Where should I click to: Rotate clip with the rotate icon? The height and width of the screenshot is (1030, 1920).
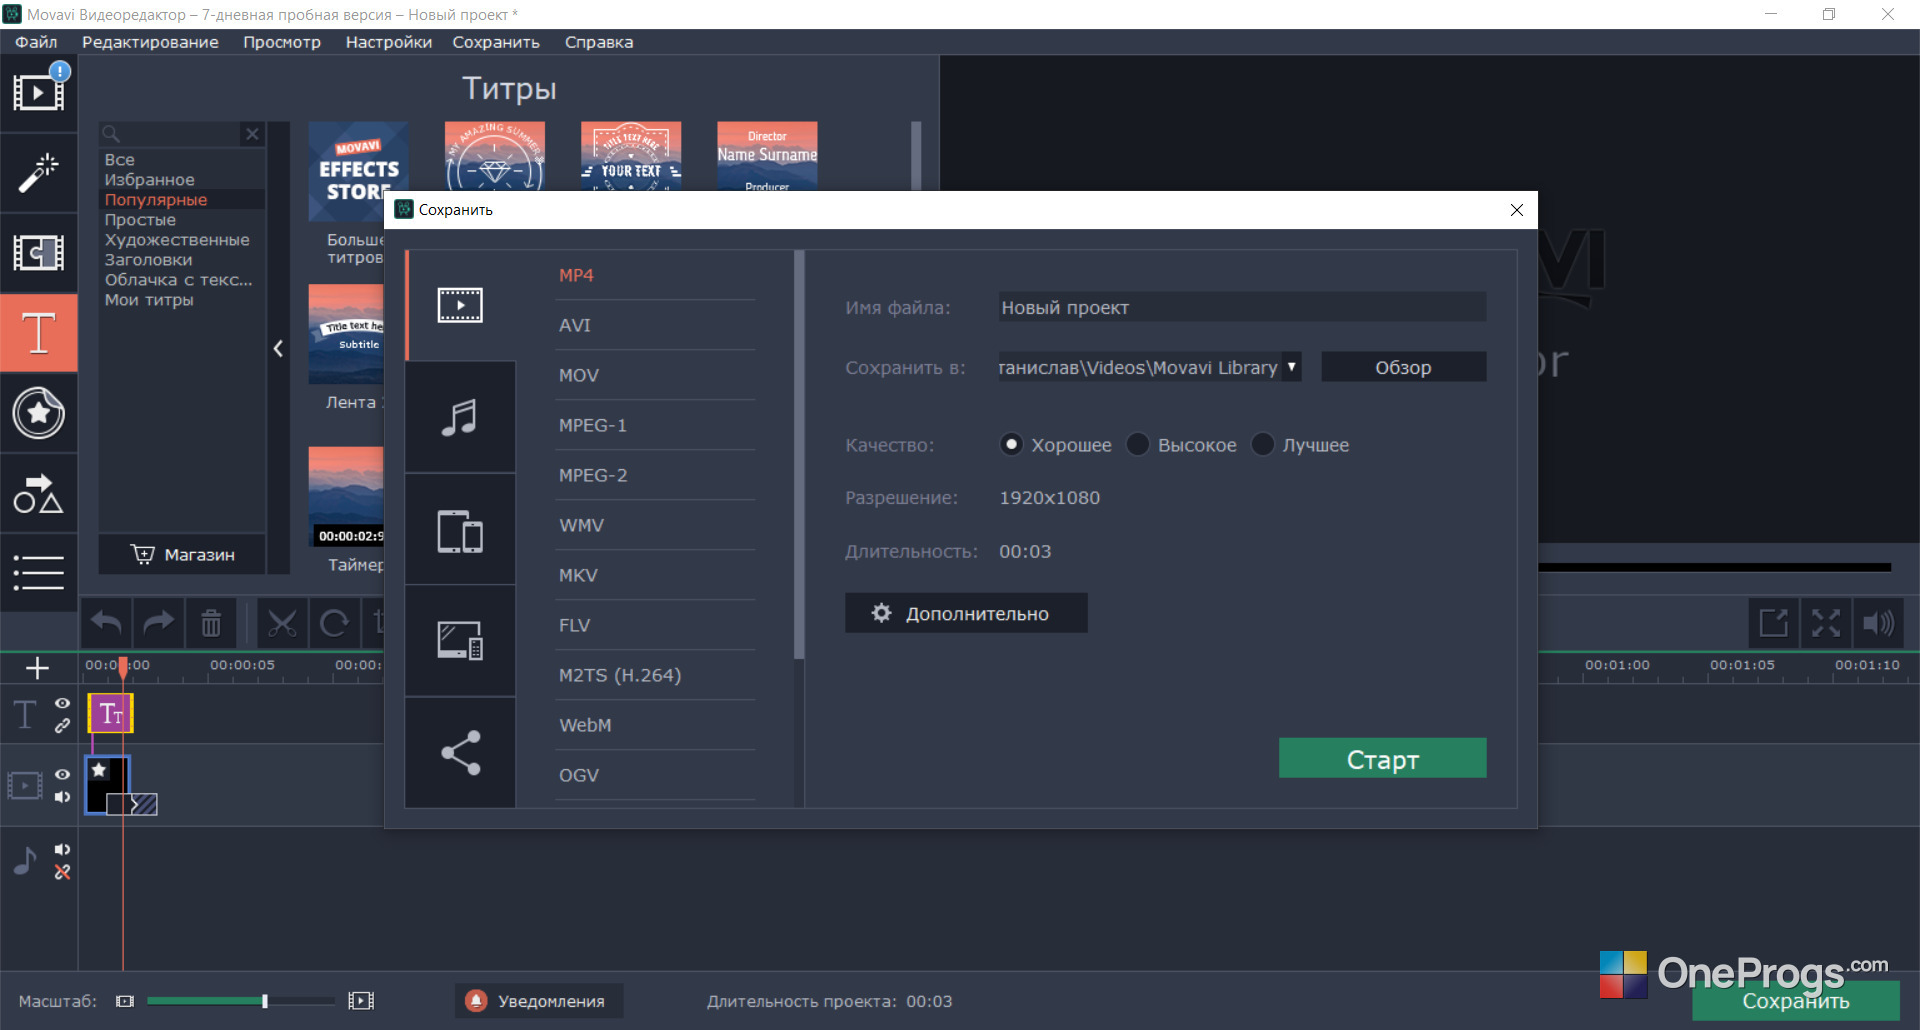(x=334, y=624)
